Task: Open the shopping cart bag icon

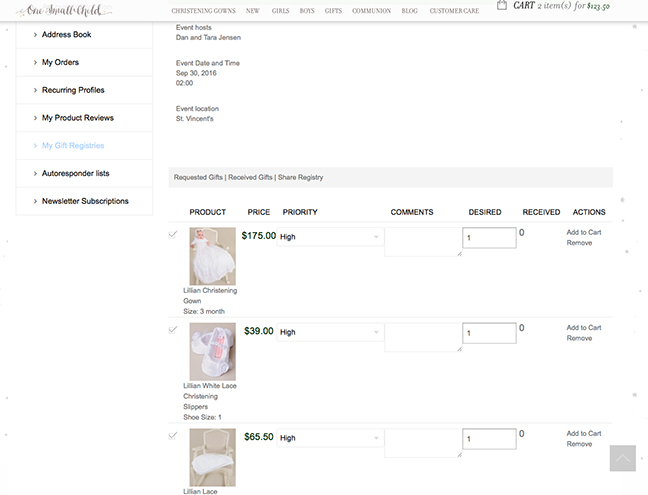Action: tap(502, 6)
